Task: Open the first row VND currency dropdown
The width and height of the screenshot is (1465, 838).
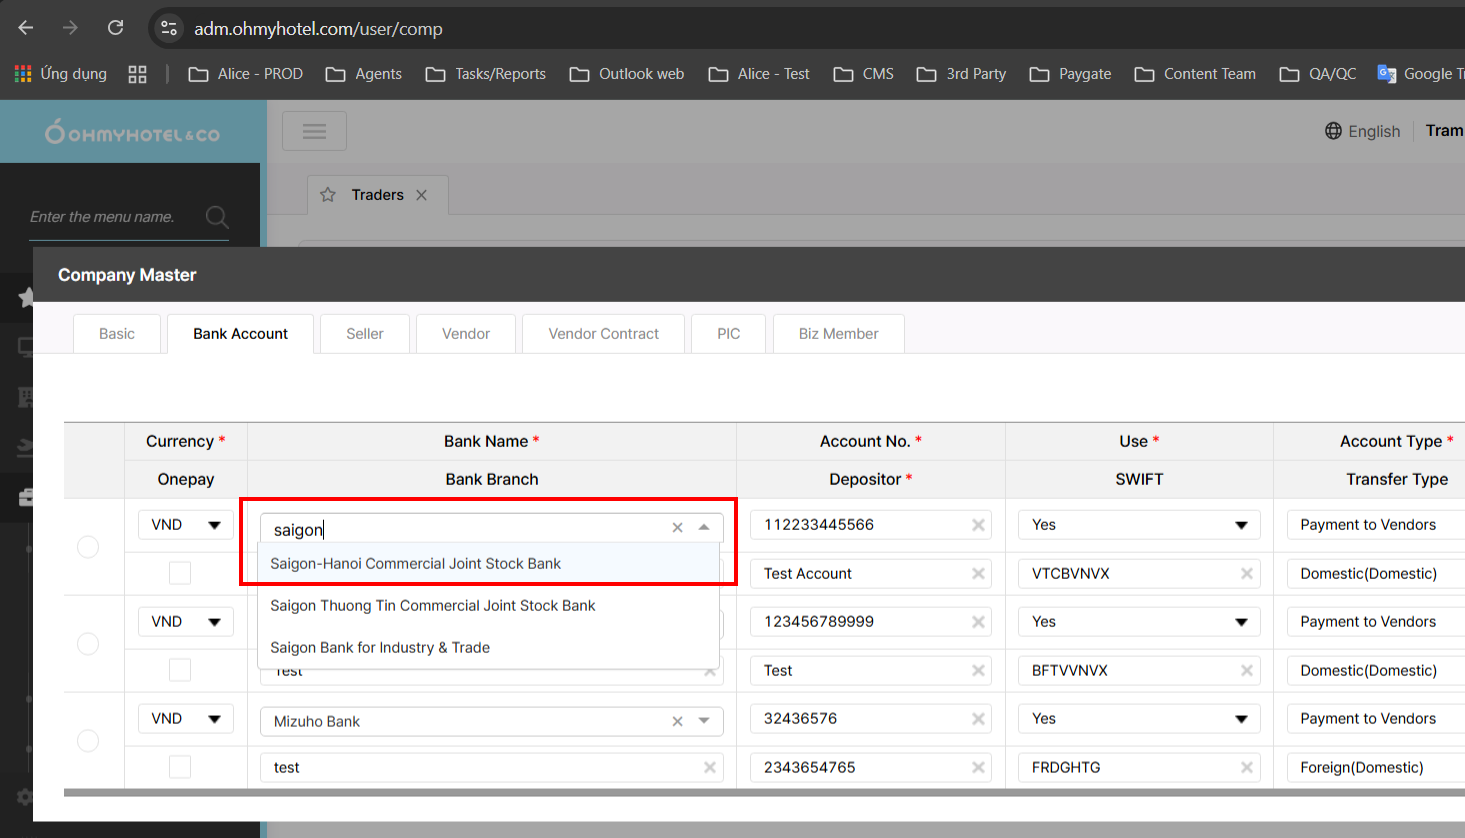Action: (185, 525)
